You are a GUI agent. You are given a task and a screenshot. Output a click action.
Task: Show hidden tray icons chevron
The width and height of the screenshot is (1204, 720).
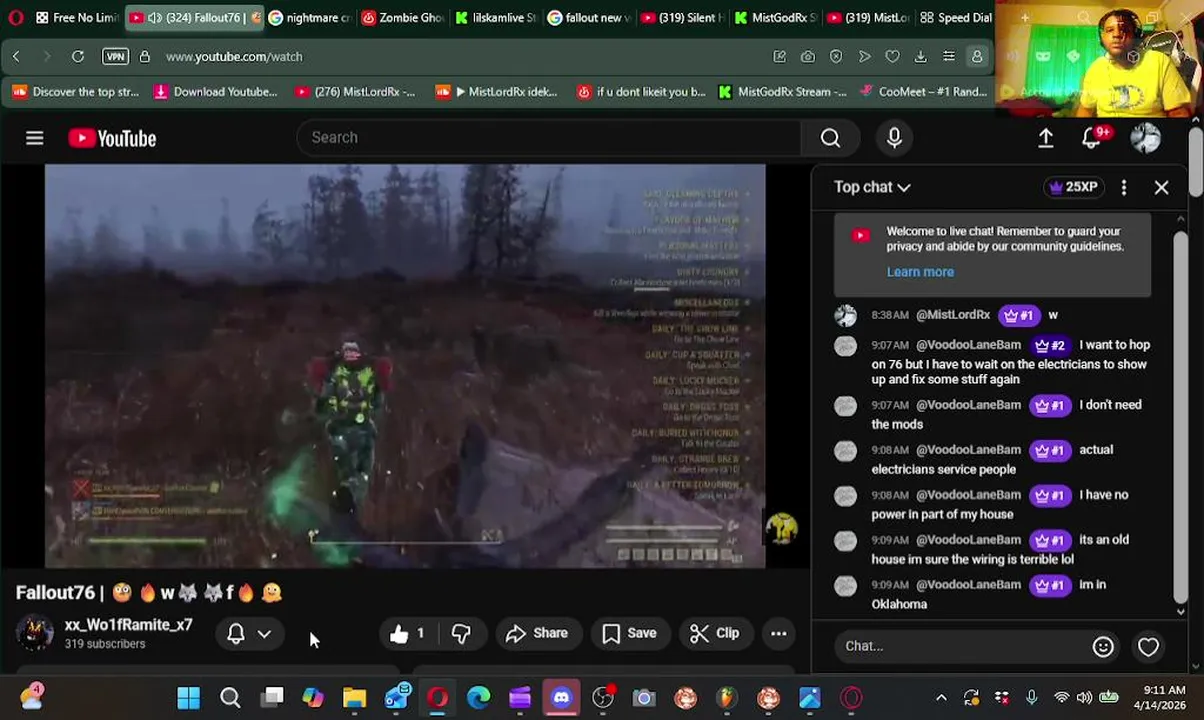(941, 698)
